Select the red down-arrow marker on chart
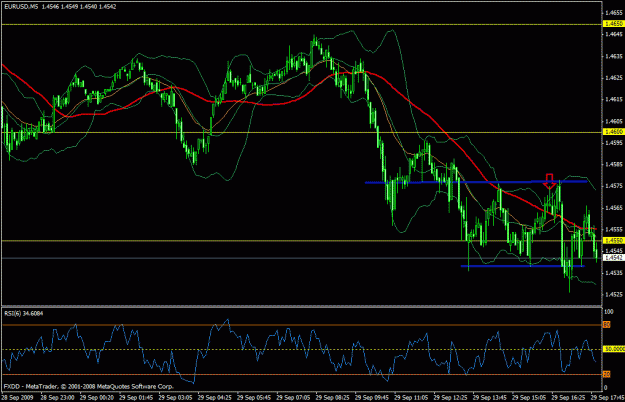625x402 pixels. coord(550,181)
